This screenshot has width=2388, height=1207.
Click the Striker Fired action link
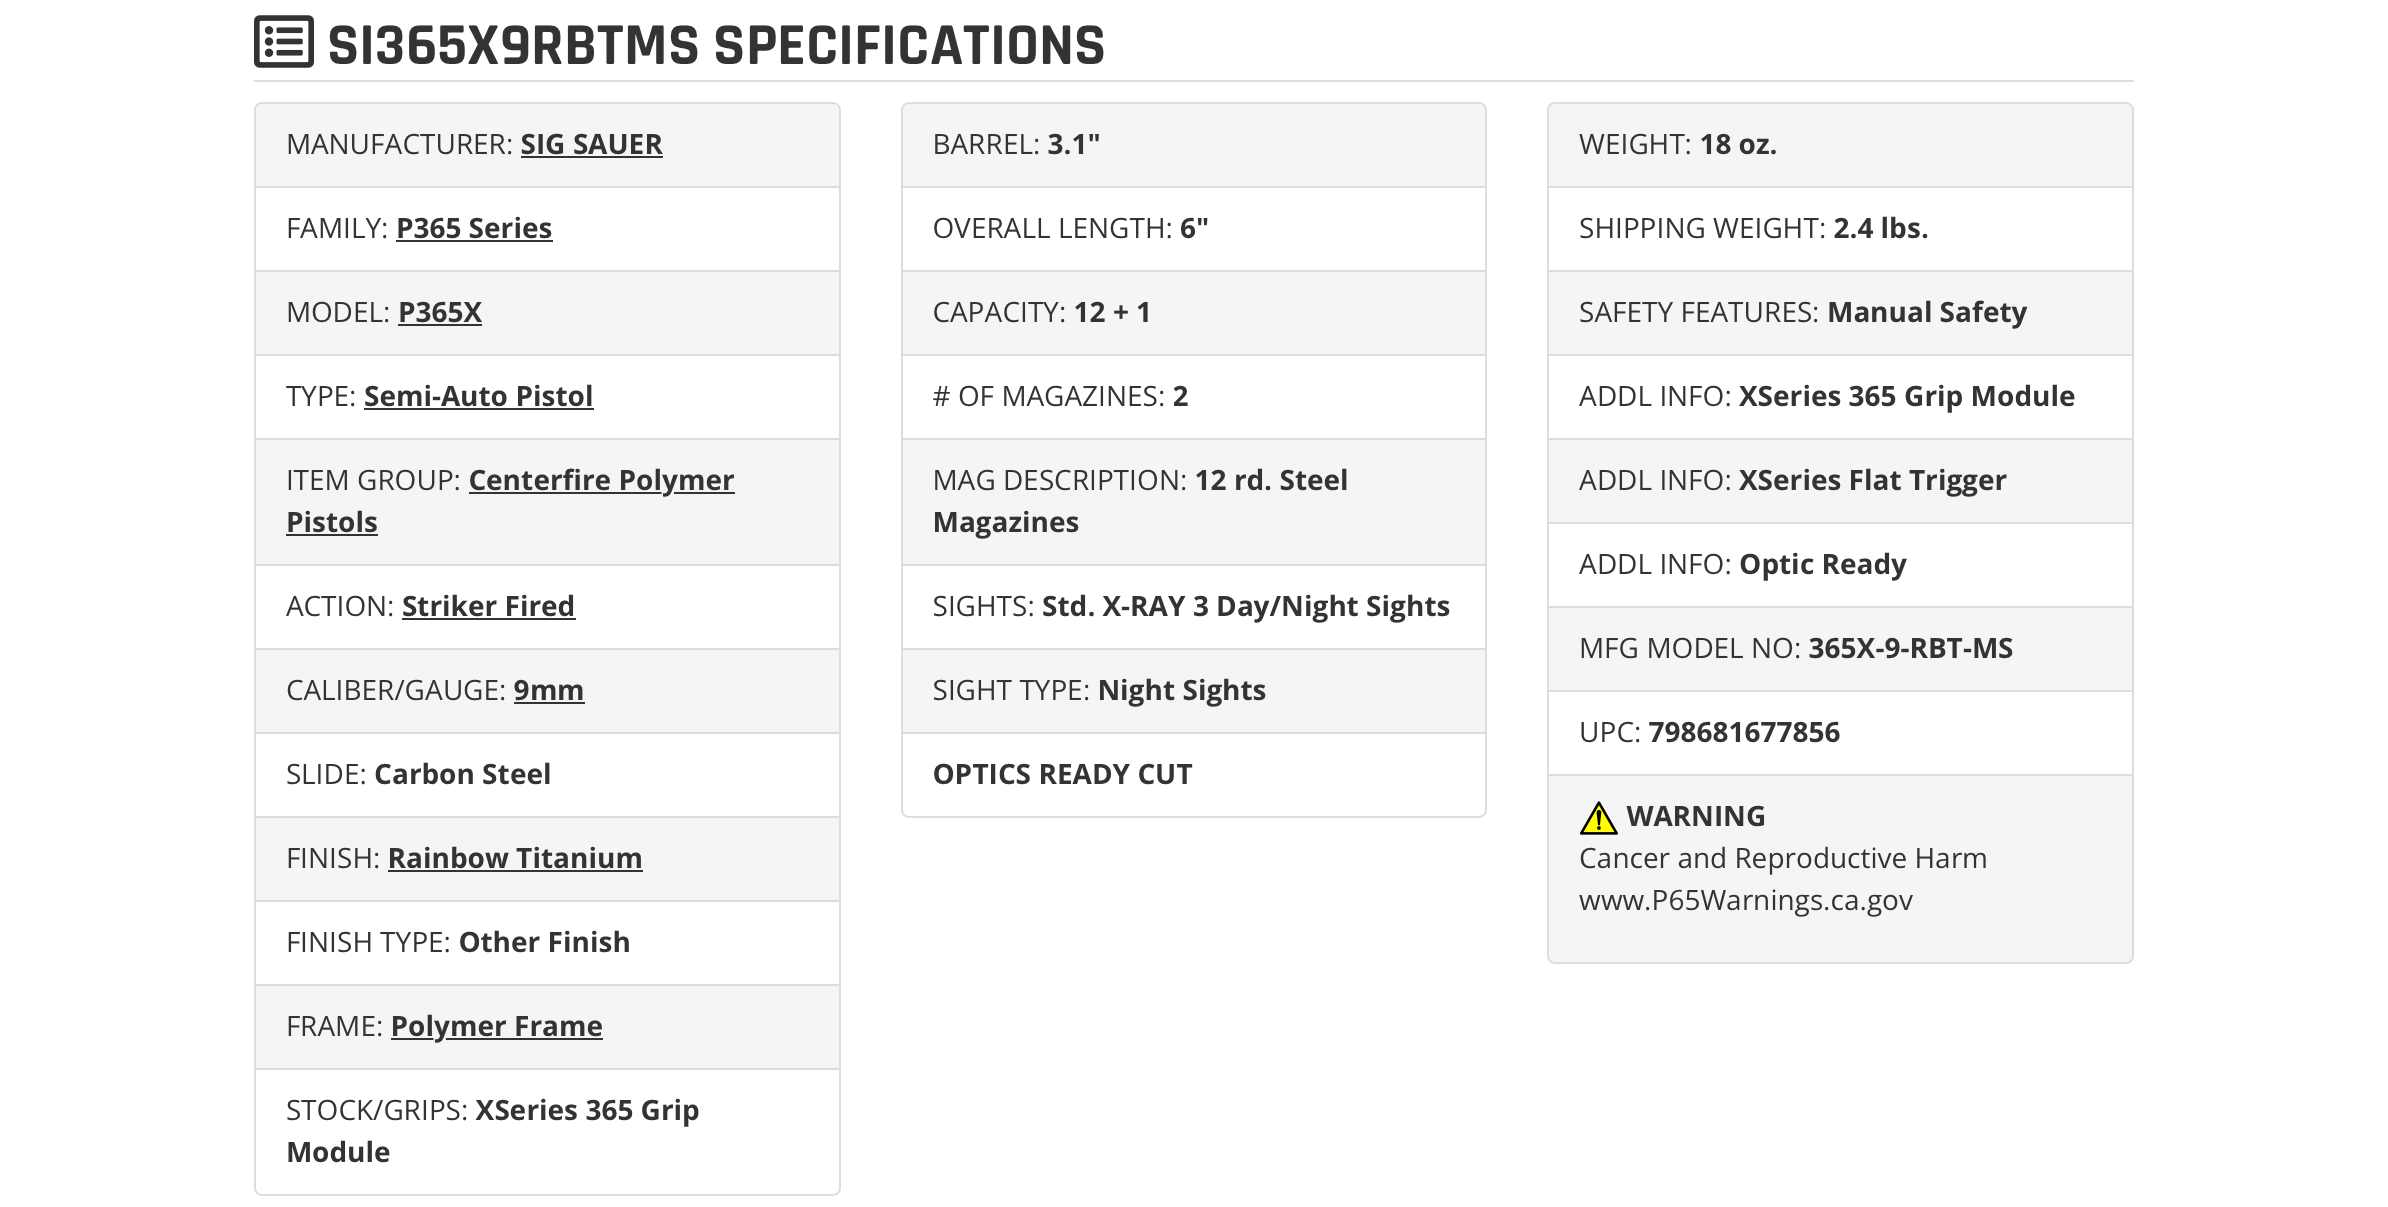point(488,606)
